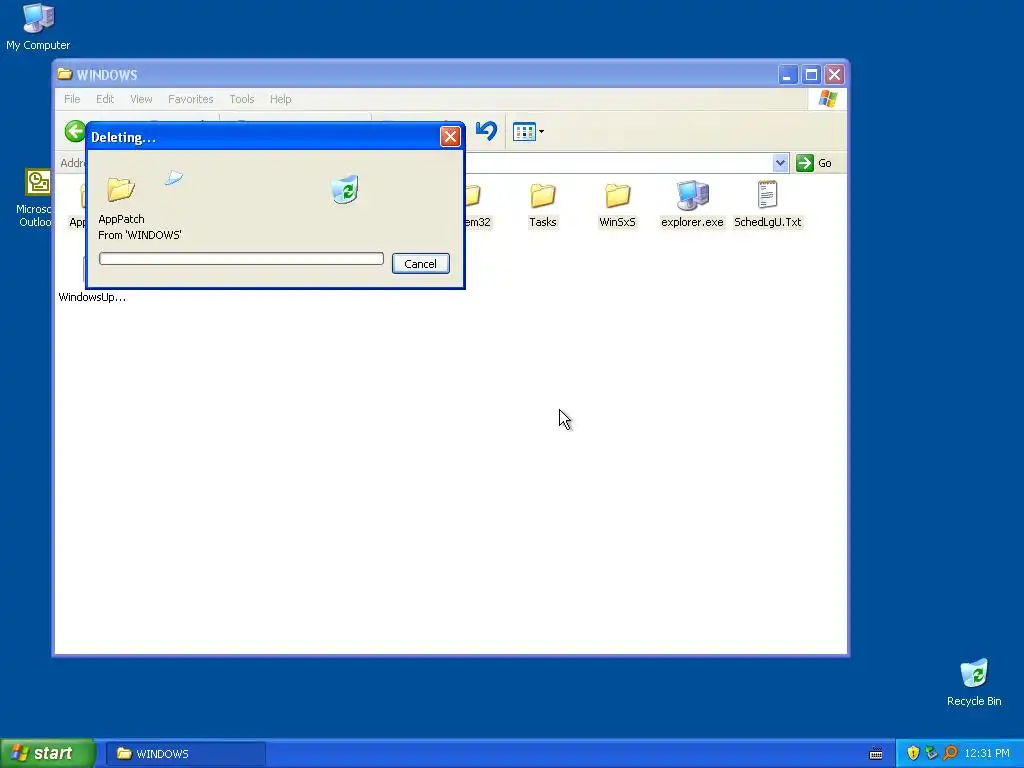Select the explorer.exe file
Image resolution: width=1024 pixels, height=768 pixels.
[692, 205]
